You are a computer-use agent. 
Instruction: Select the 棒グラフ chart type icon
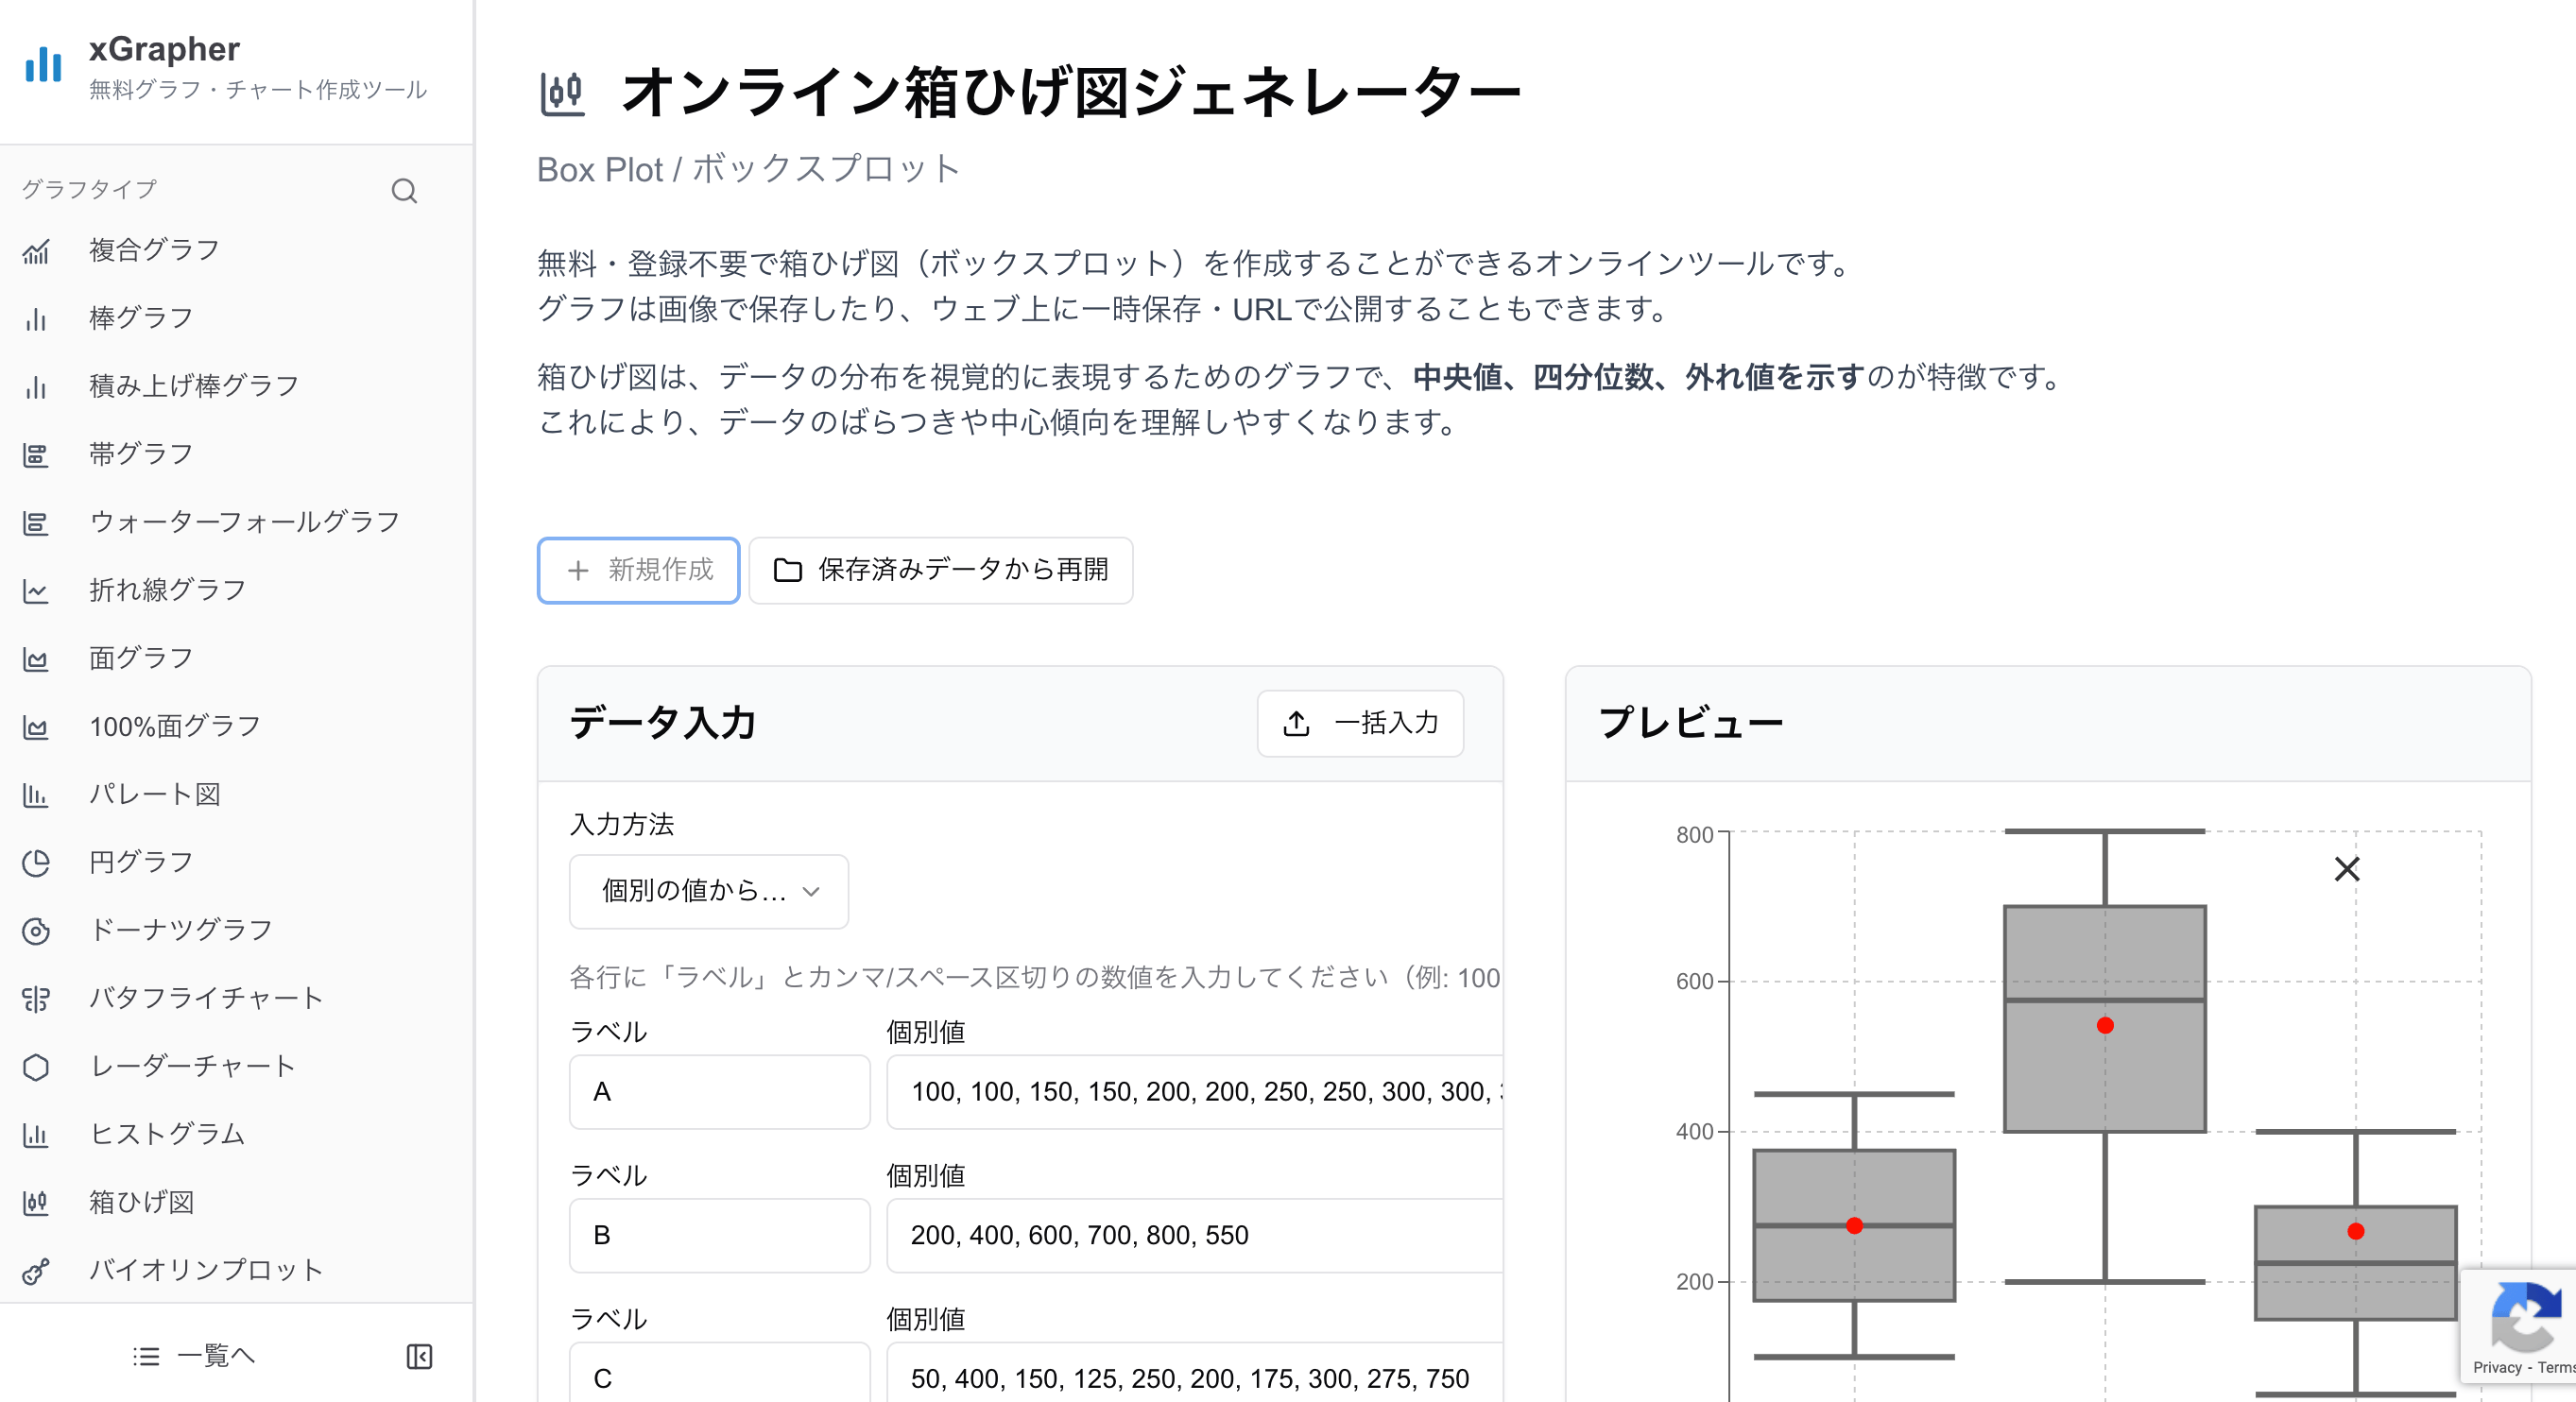[x=36, y=319]
